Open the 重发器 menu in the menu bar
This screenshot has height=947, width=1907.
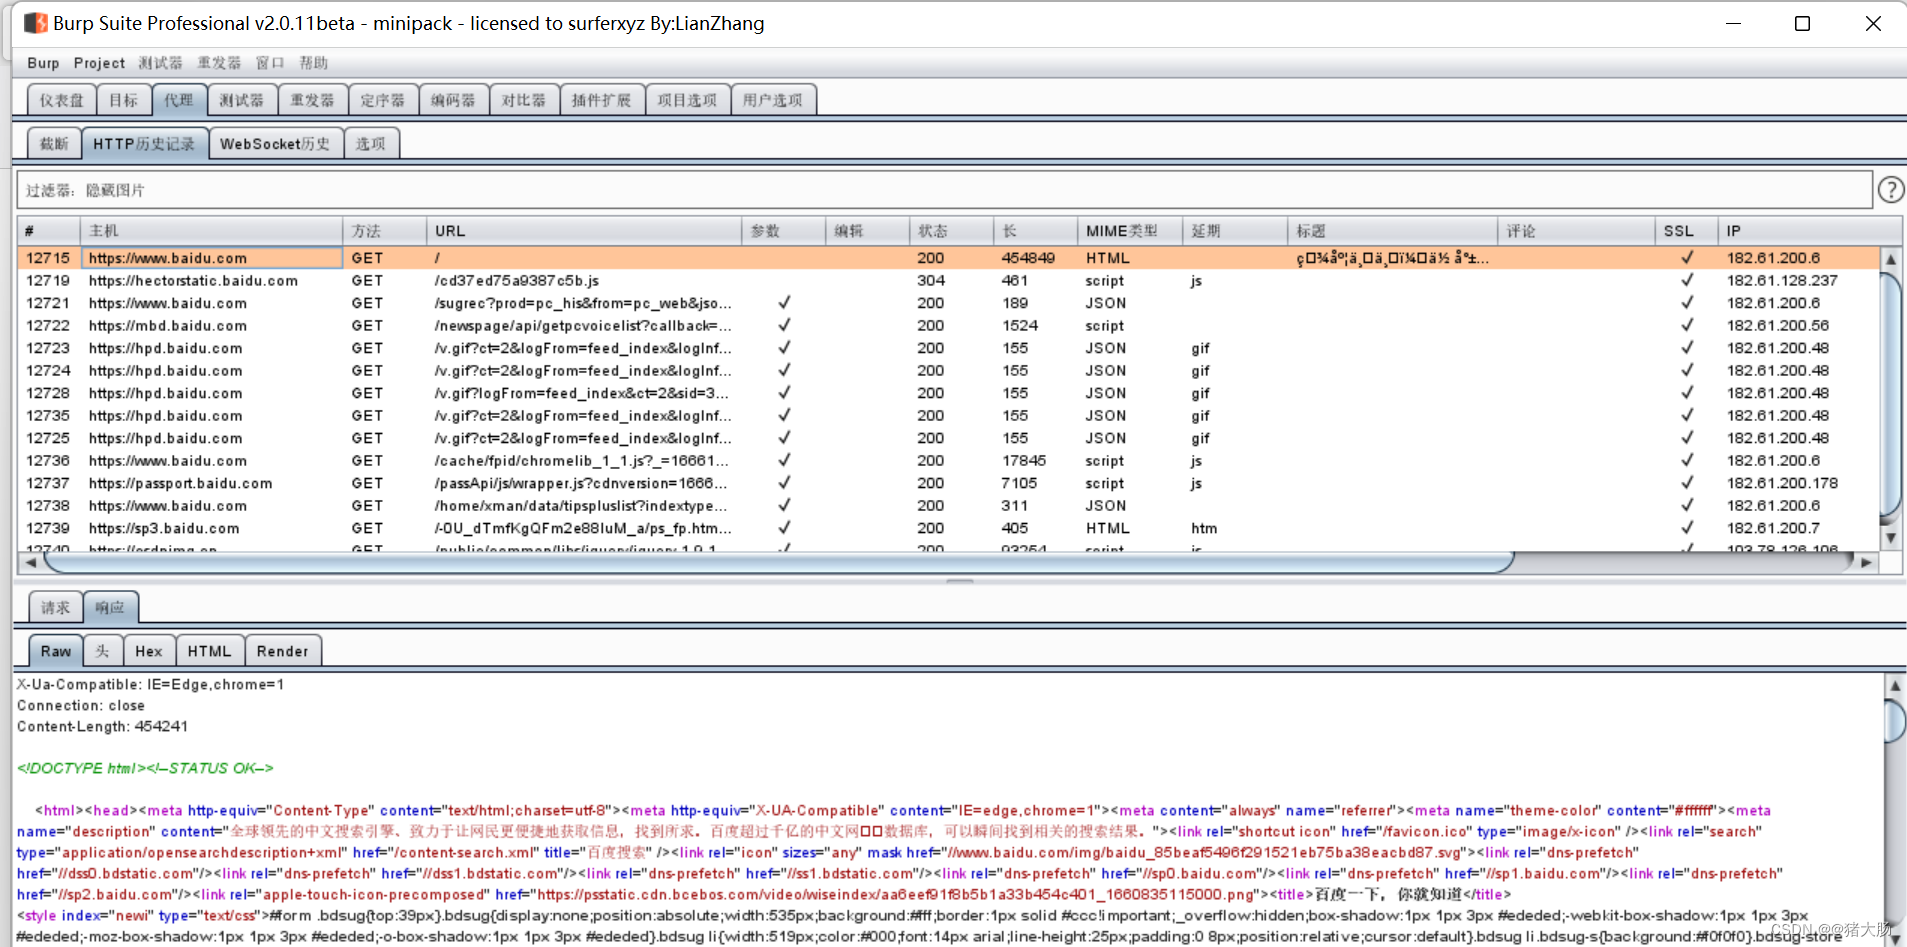pyautogui.click(x=219, y=63)
